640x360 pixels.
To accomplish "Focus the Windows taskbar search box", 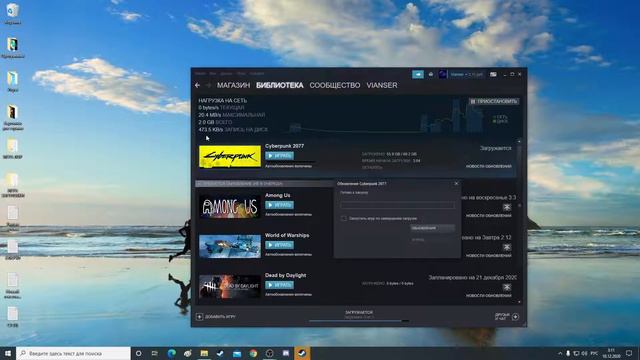I will coord(73,353).
